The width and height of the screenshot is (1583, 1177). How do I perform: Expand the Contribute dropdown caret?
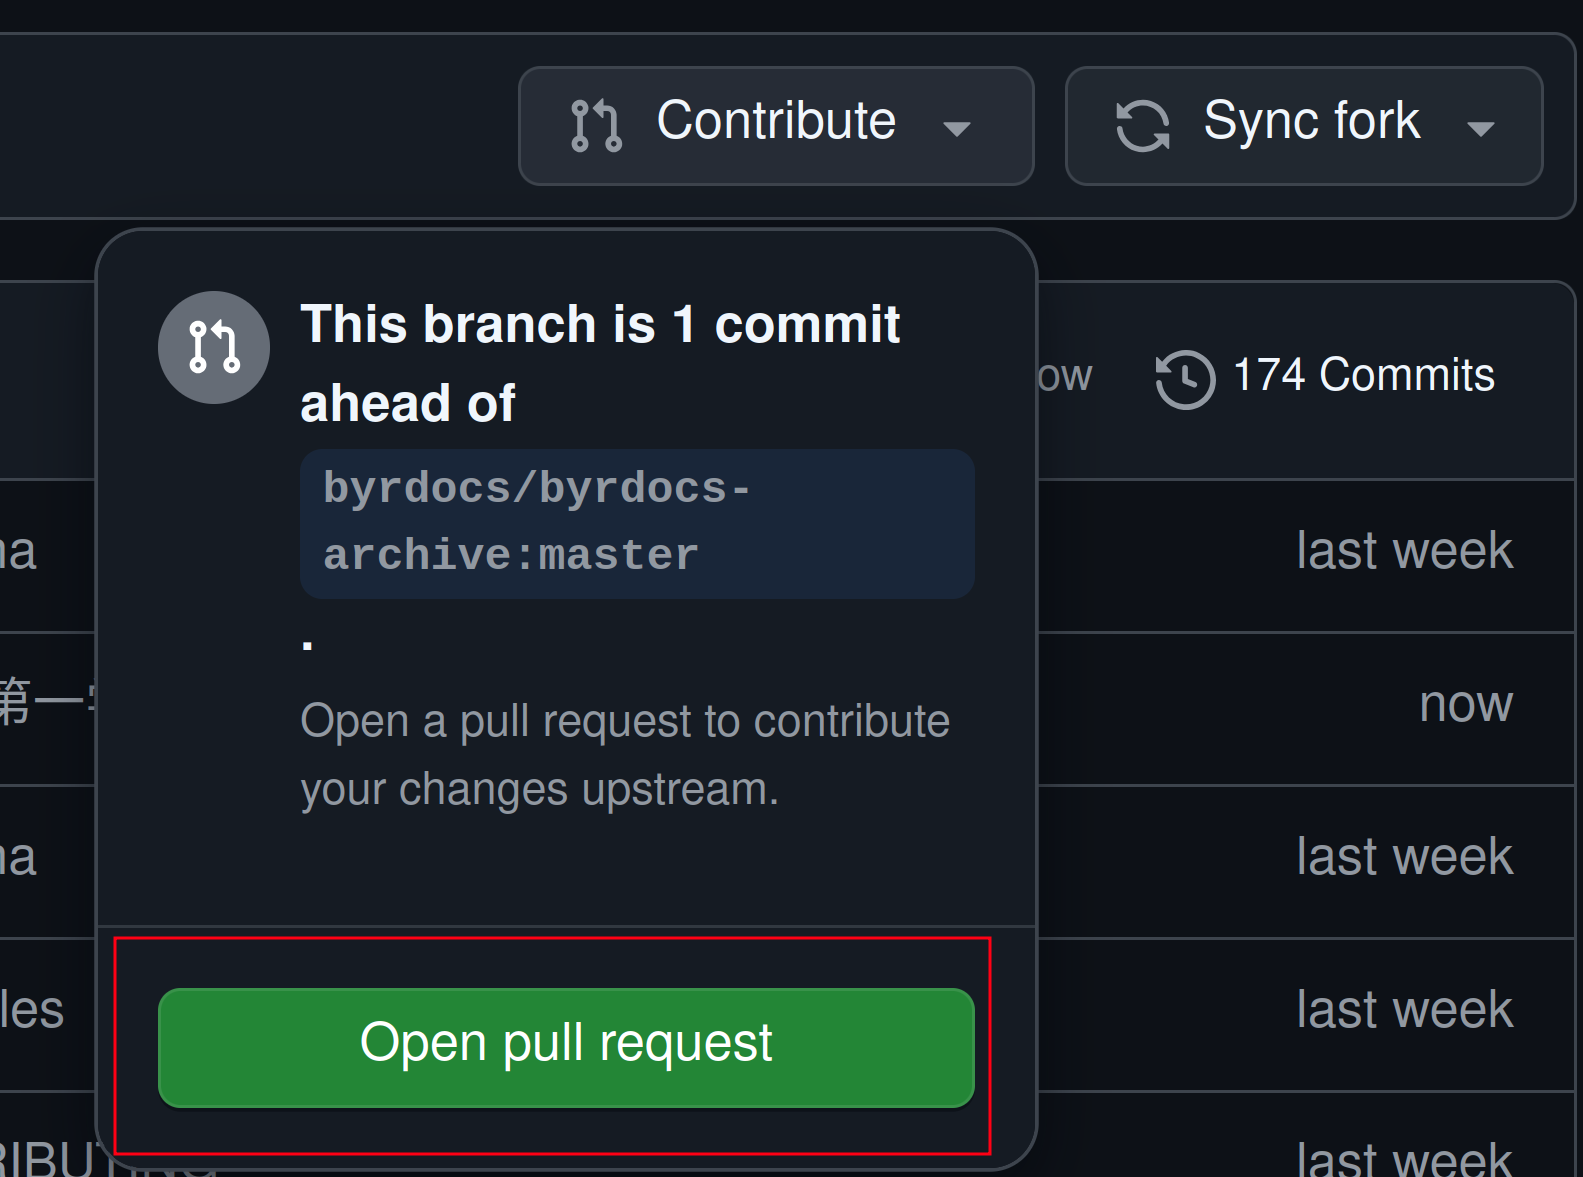(957, 128)
